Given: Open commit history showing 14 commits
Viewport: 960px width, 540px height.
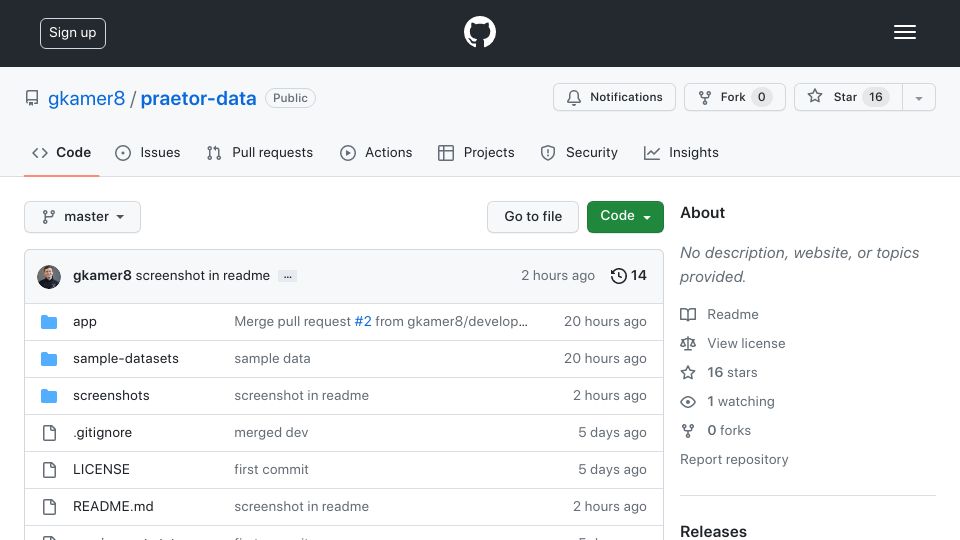Looking at the screenshot, I should pos(628,276).
